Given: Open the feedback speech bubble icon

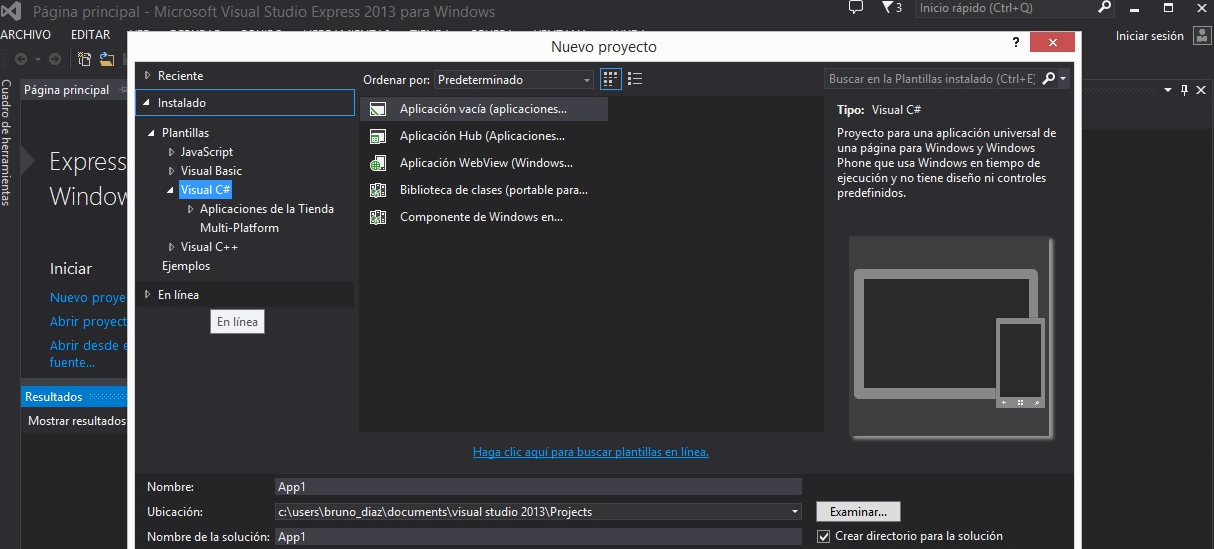Looking at the screenshot, I should pos(855,8).
